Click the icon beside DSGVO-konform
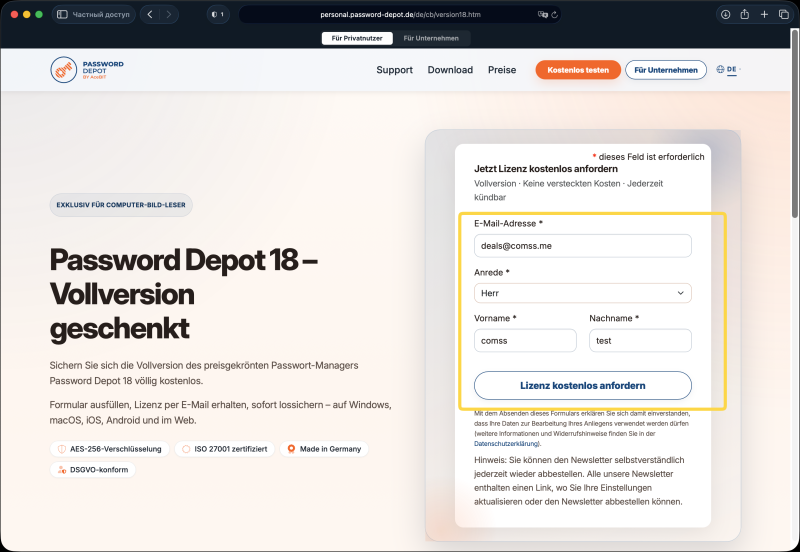 (62, 470)
